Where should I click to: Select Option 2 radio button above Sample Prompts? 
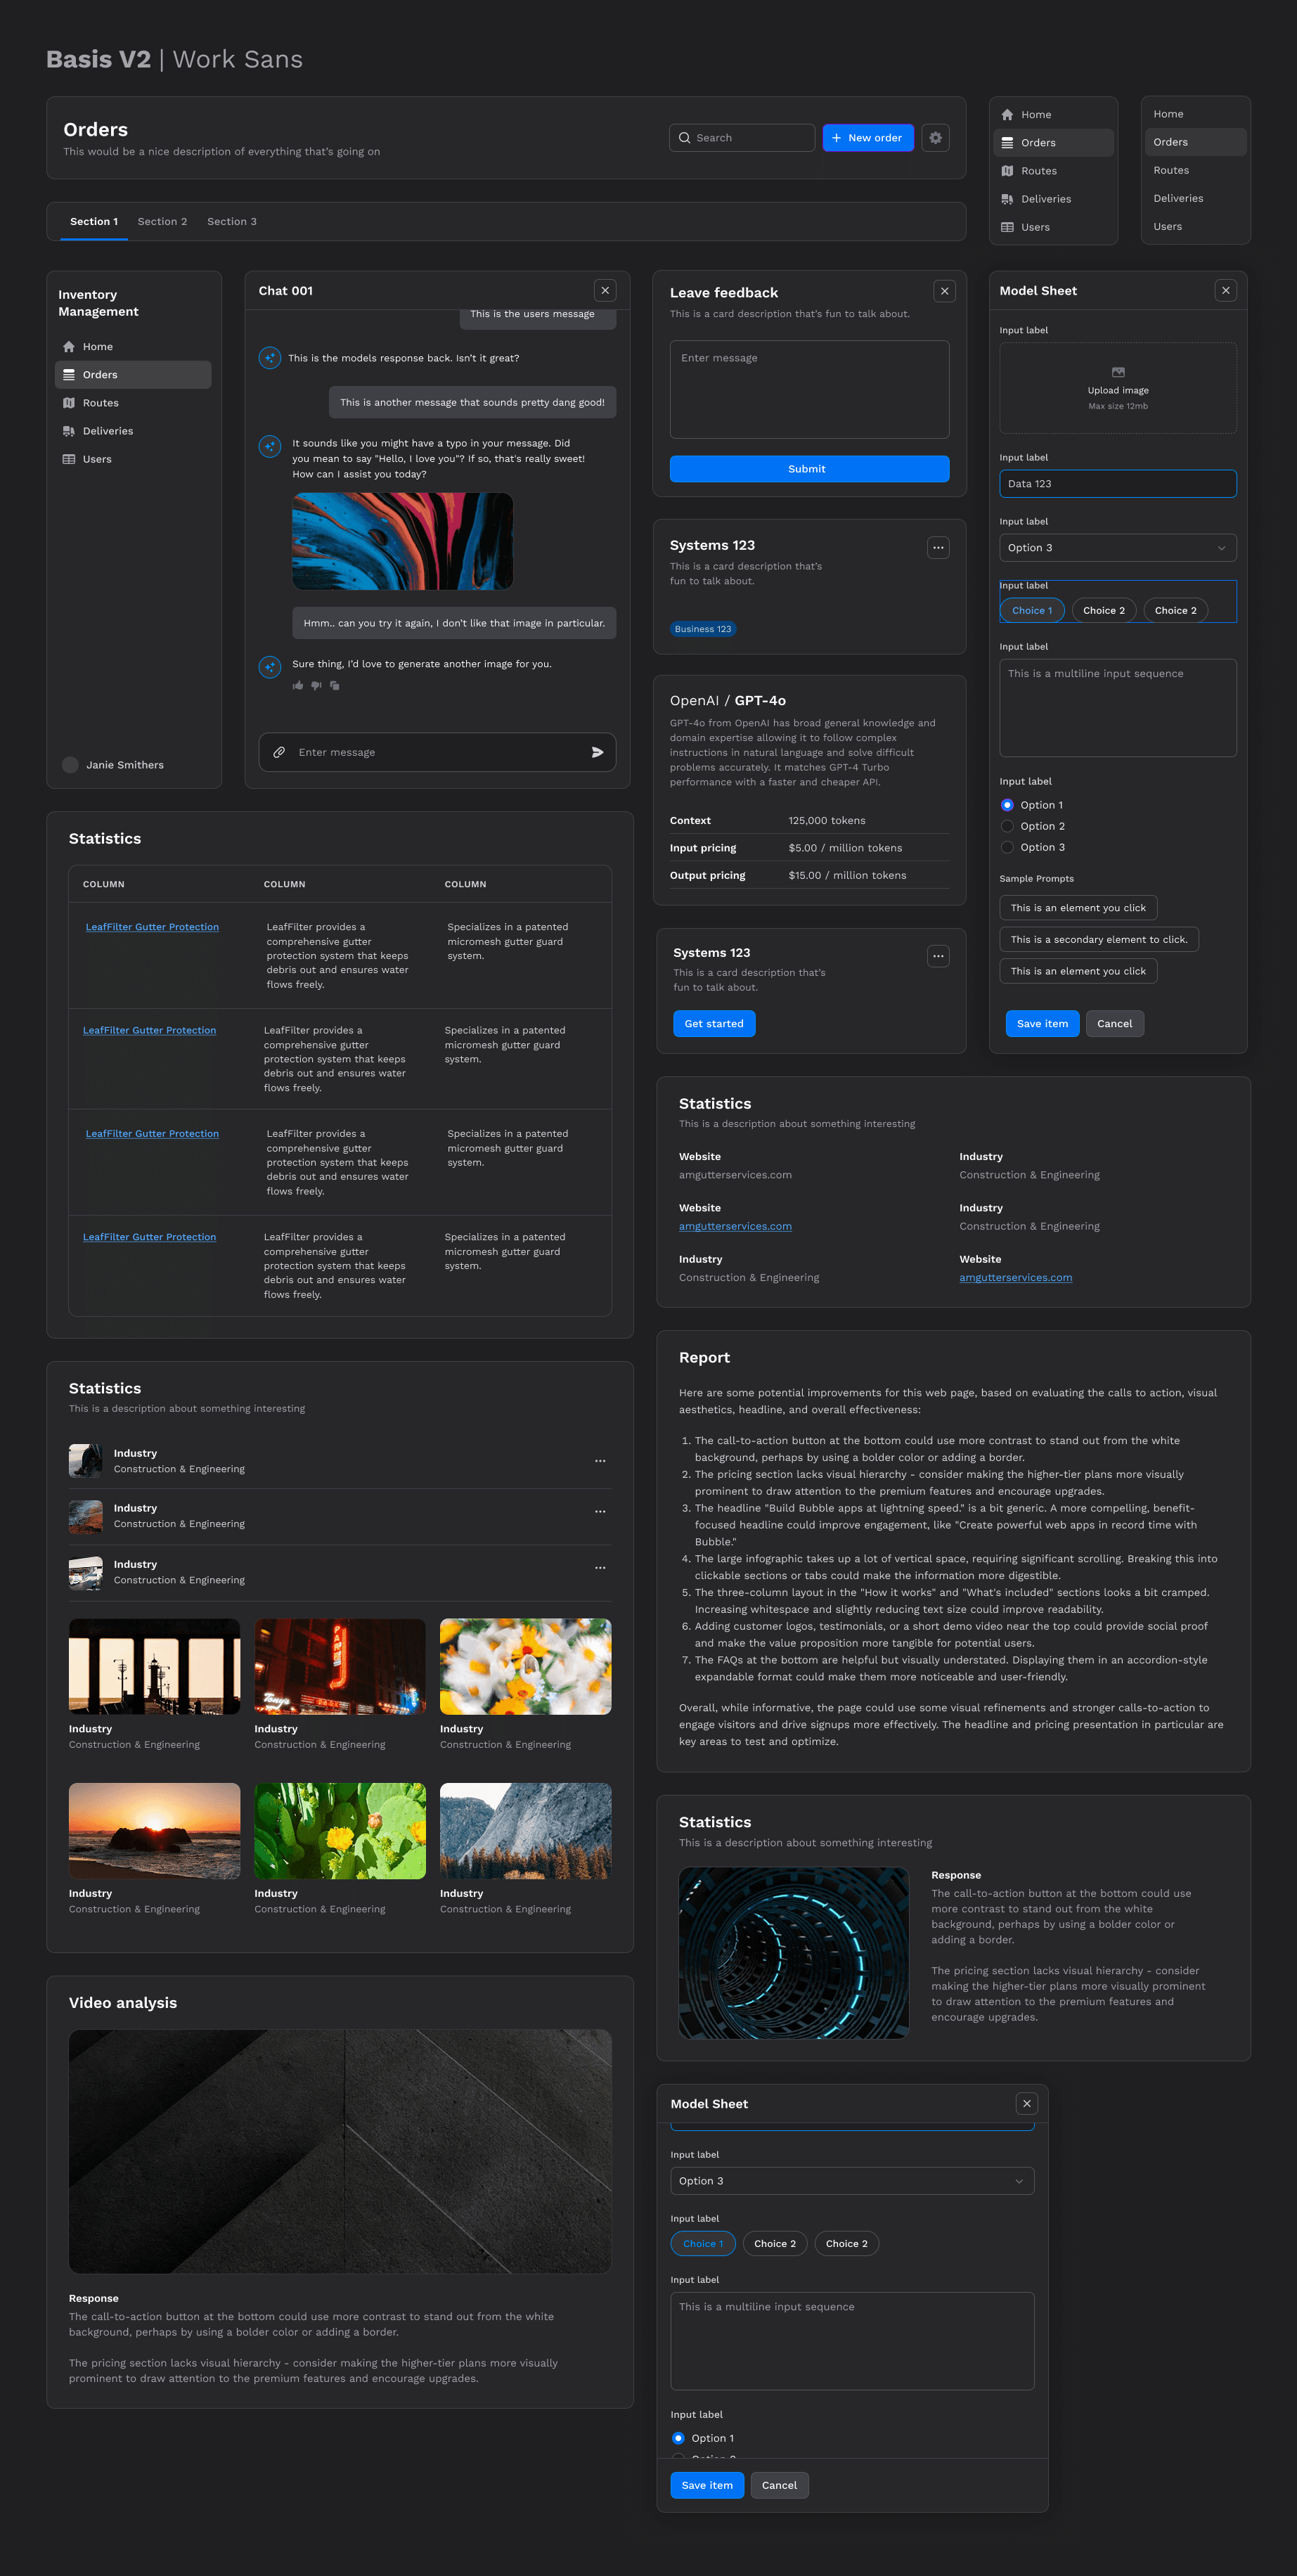click(1007, 826)
